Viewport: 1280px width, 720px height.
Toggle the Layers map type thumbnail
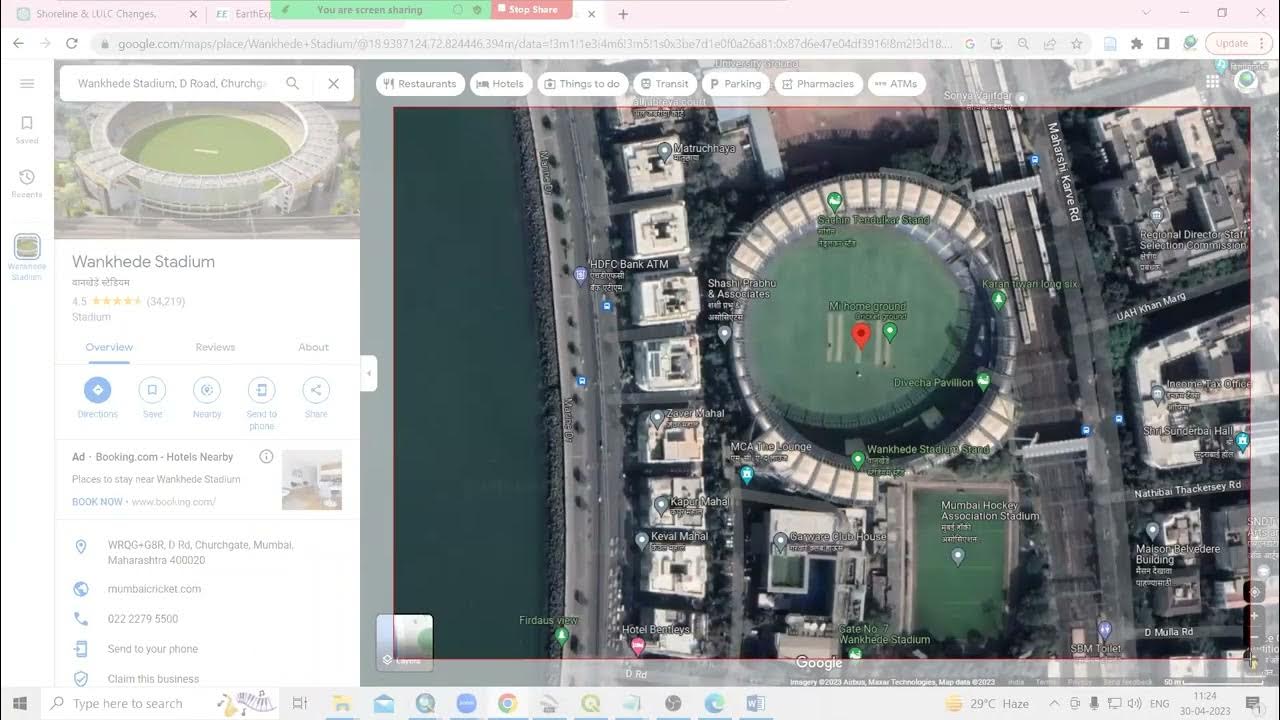click(405, 641)
